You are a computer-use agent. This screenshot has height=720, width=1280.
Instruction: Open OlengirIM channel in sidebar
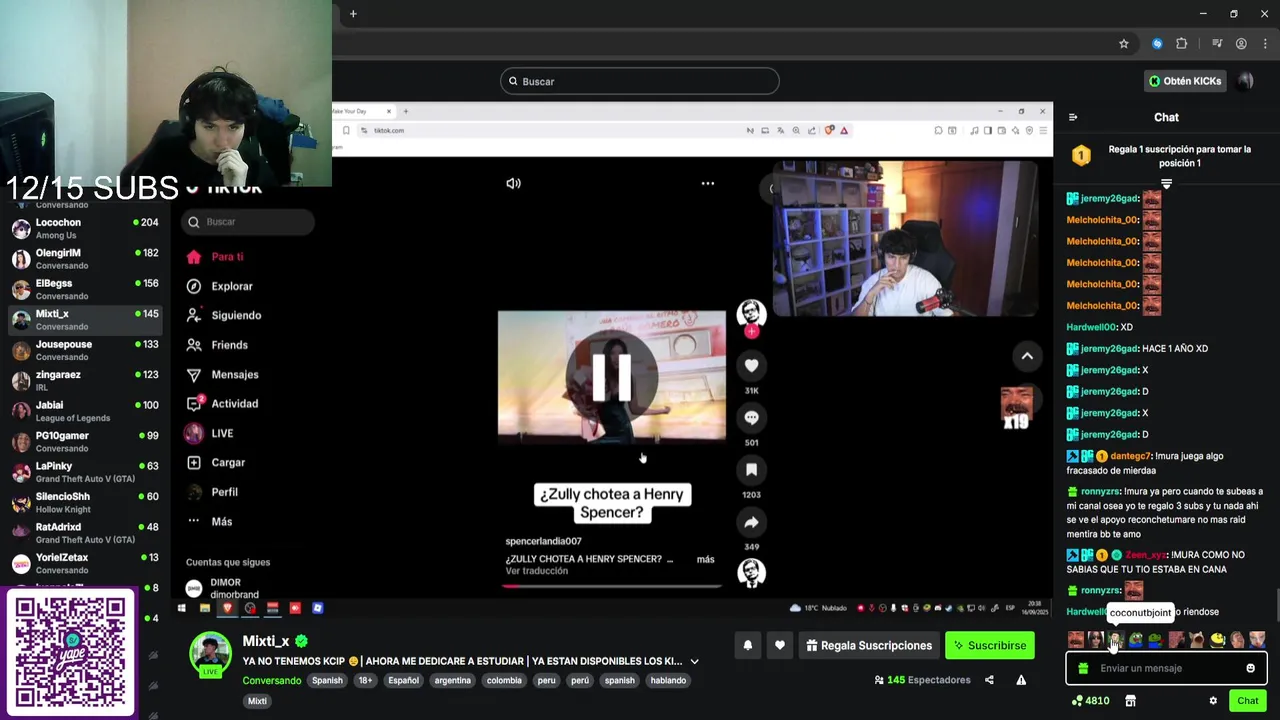click(x=85, y=259)
